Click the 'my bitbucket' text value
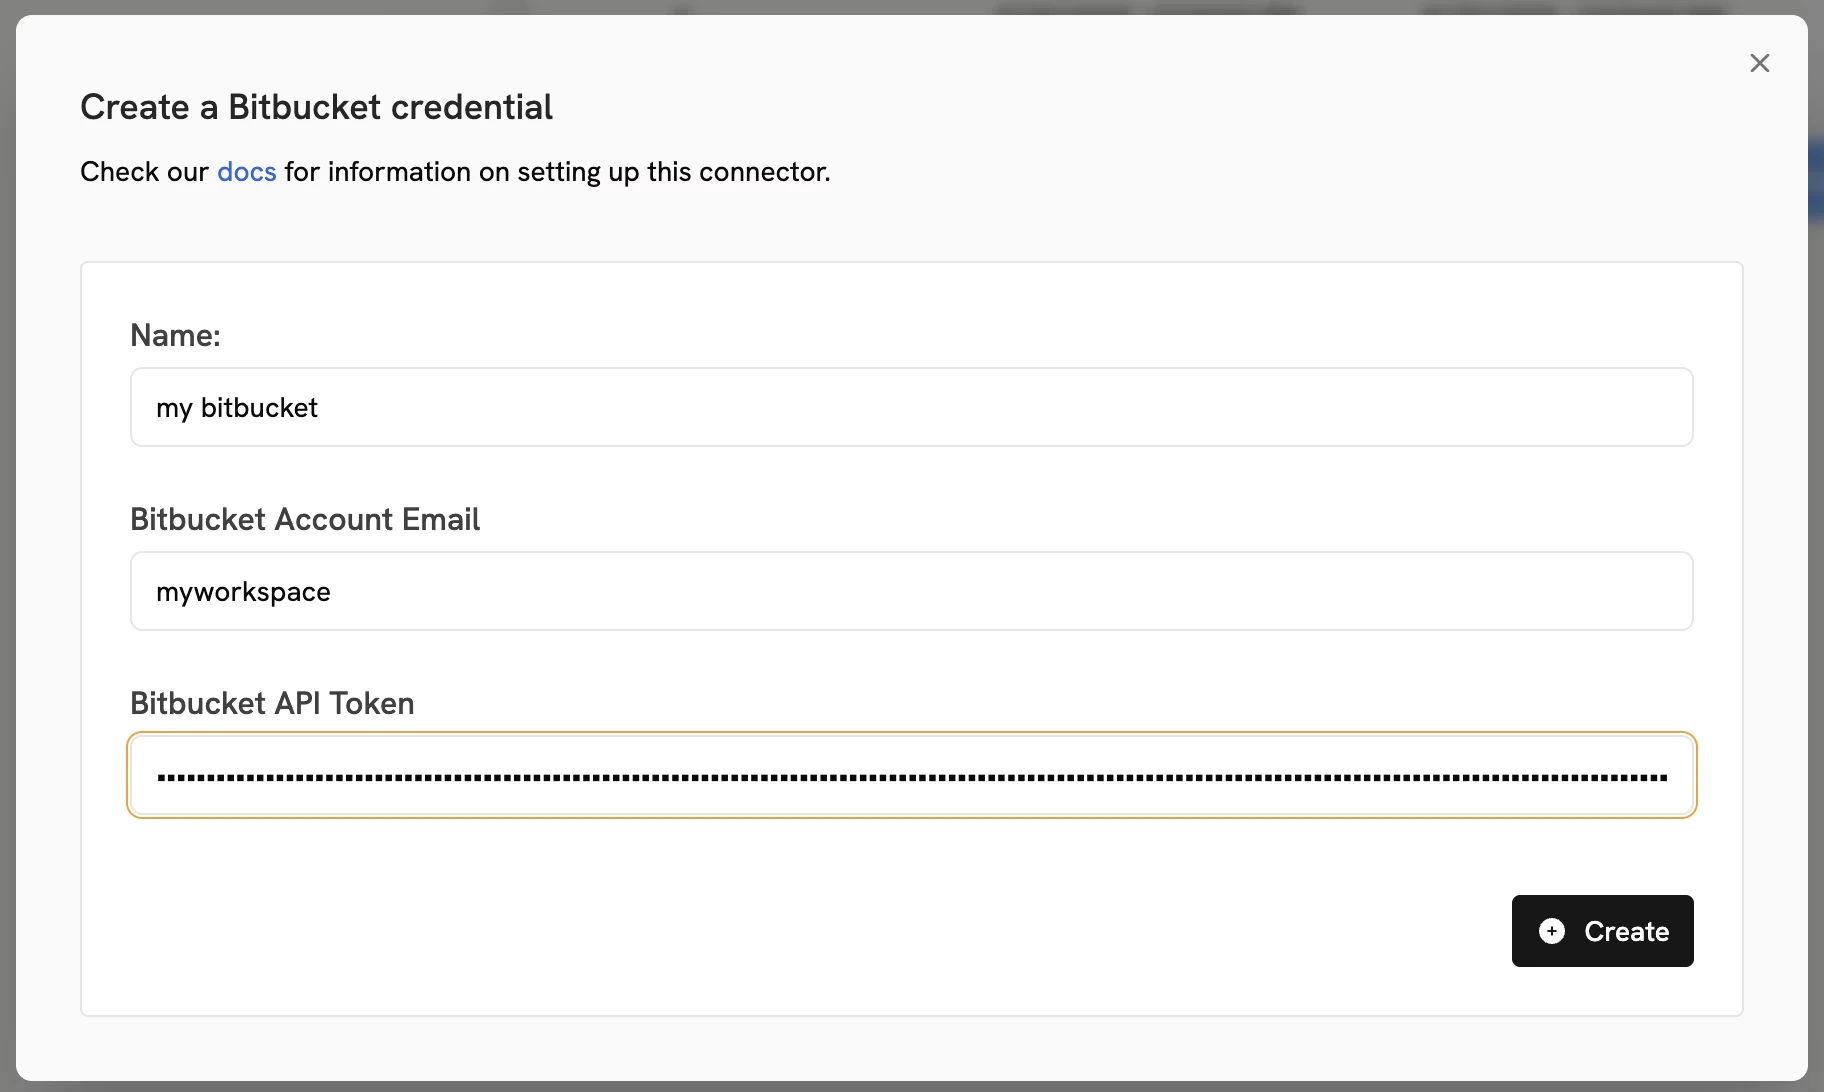Viewport: 1824px width, 1092px height. point(236,407)
